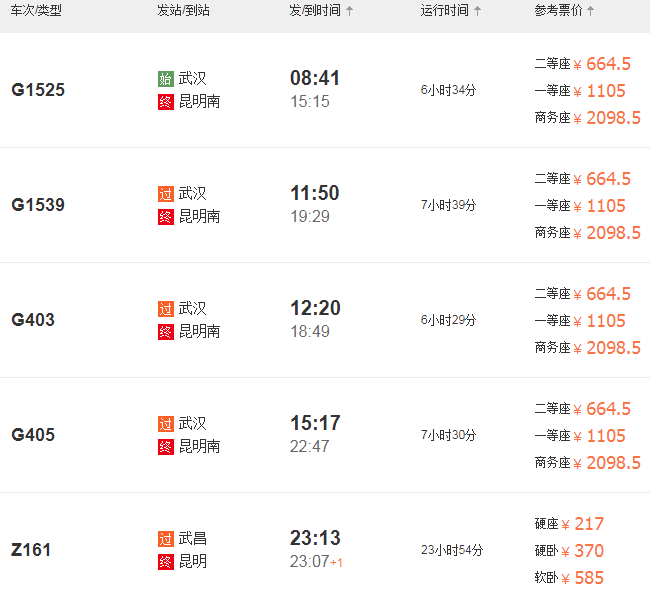Click the +1 next-day marker on Z161
Image resolution: width=650 pixels, height=596 pixels.
pyautogui.click(x=338, y=562)
